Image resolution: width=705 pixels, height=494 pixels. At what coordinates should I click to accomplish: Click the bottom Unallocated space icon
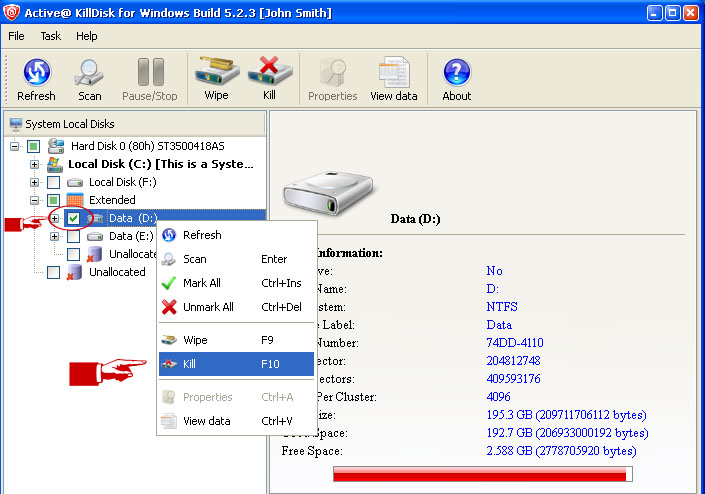pos(75,272)
